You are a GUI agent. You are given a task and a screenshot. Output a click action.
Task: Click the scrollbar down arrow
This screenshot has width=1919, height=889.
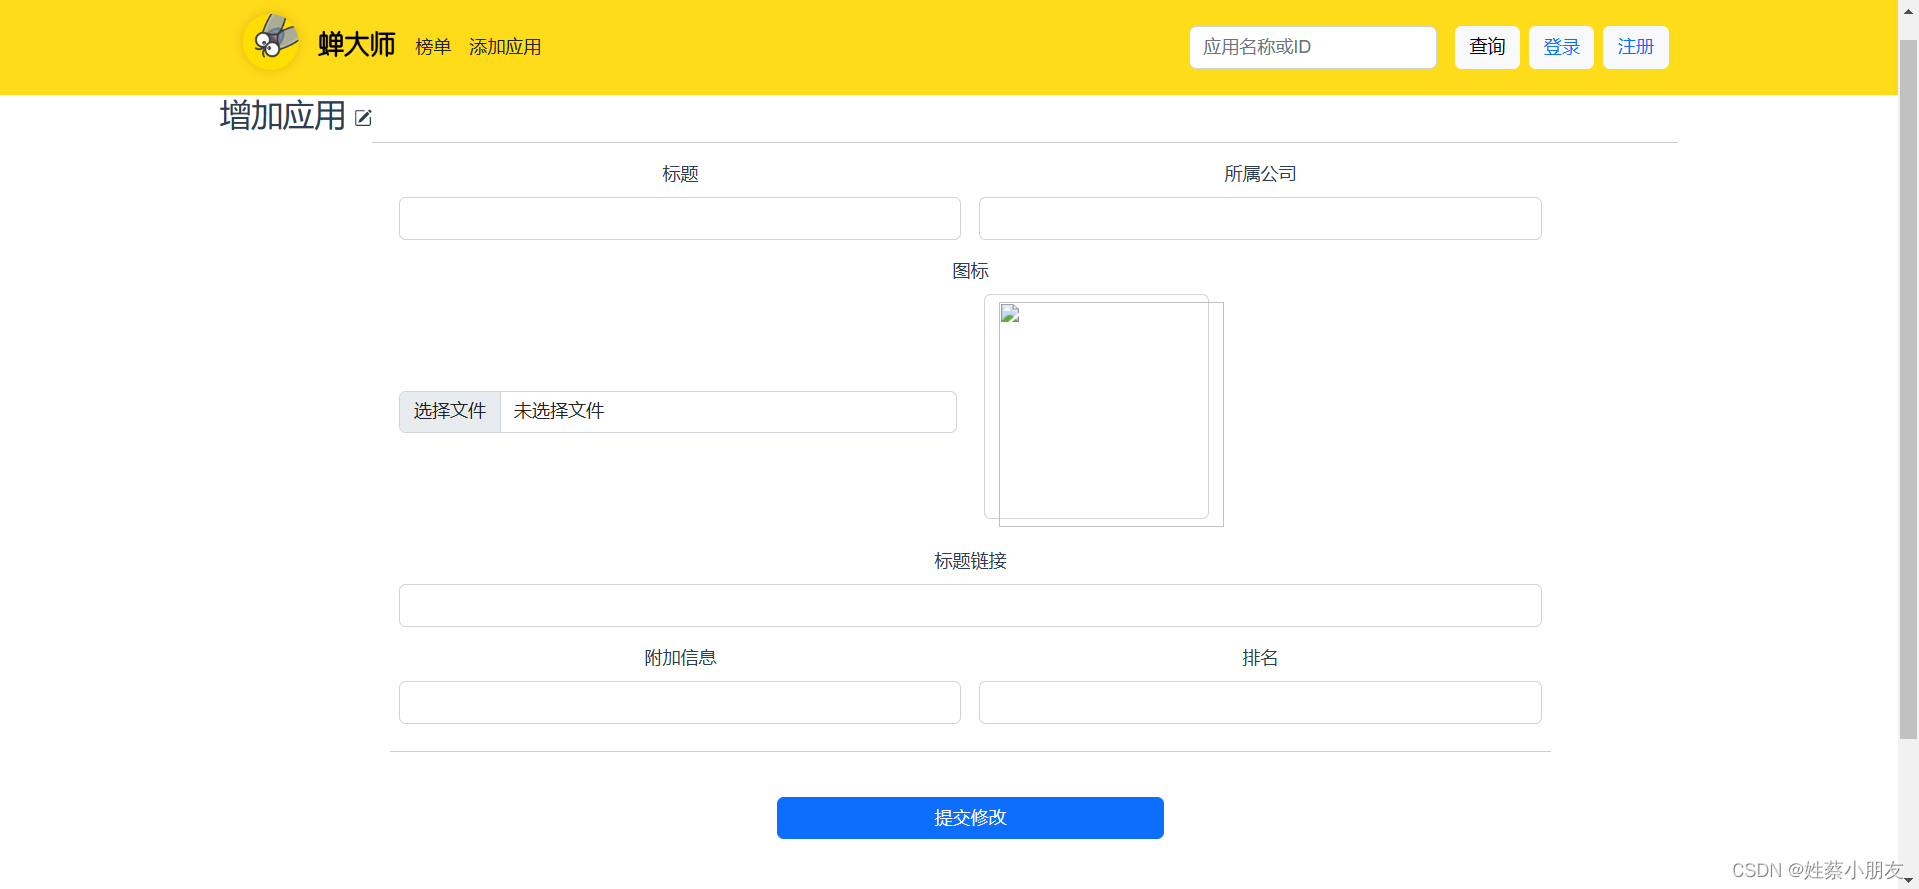tap(1908, 880)
